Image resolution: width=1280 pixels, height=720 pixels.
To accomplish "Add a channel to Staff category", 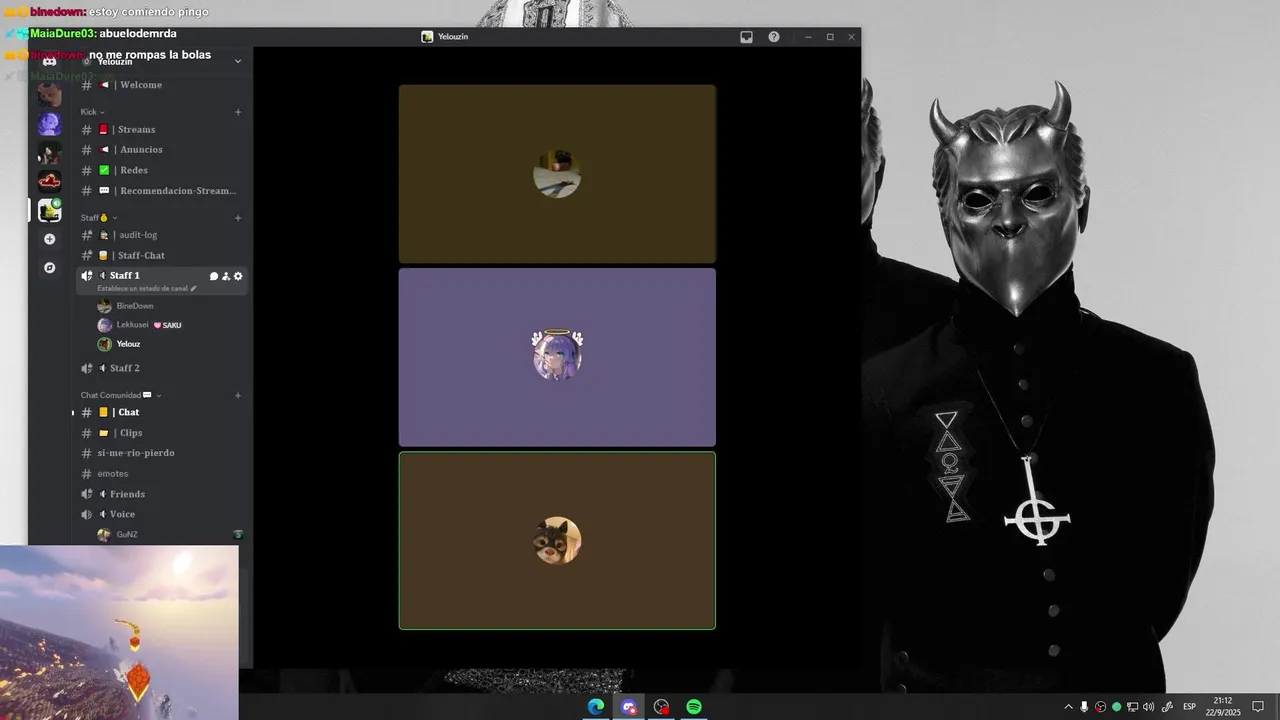I will (238, 218).
